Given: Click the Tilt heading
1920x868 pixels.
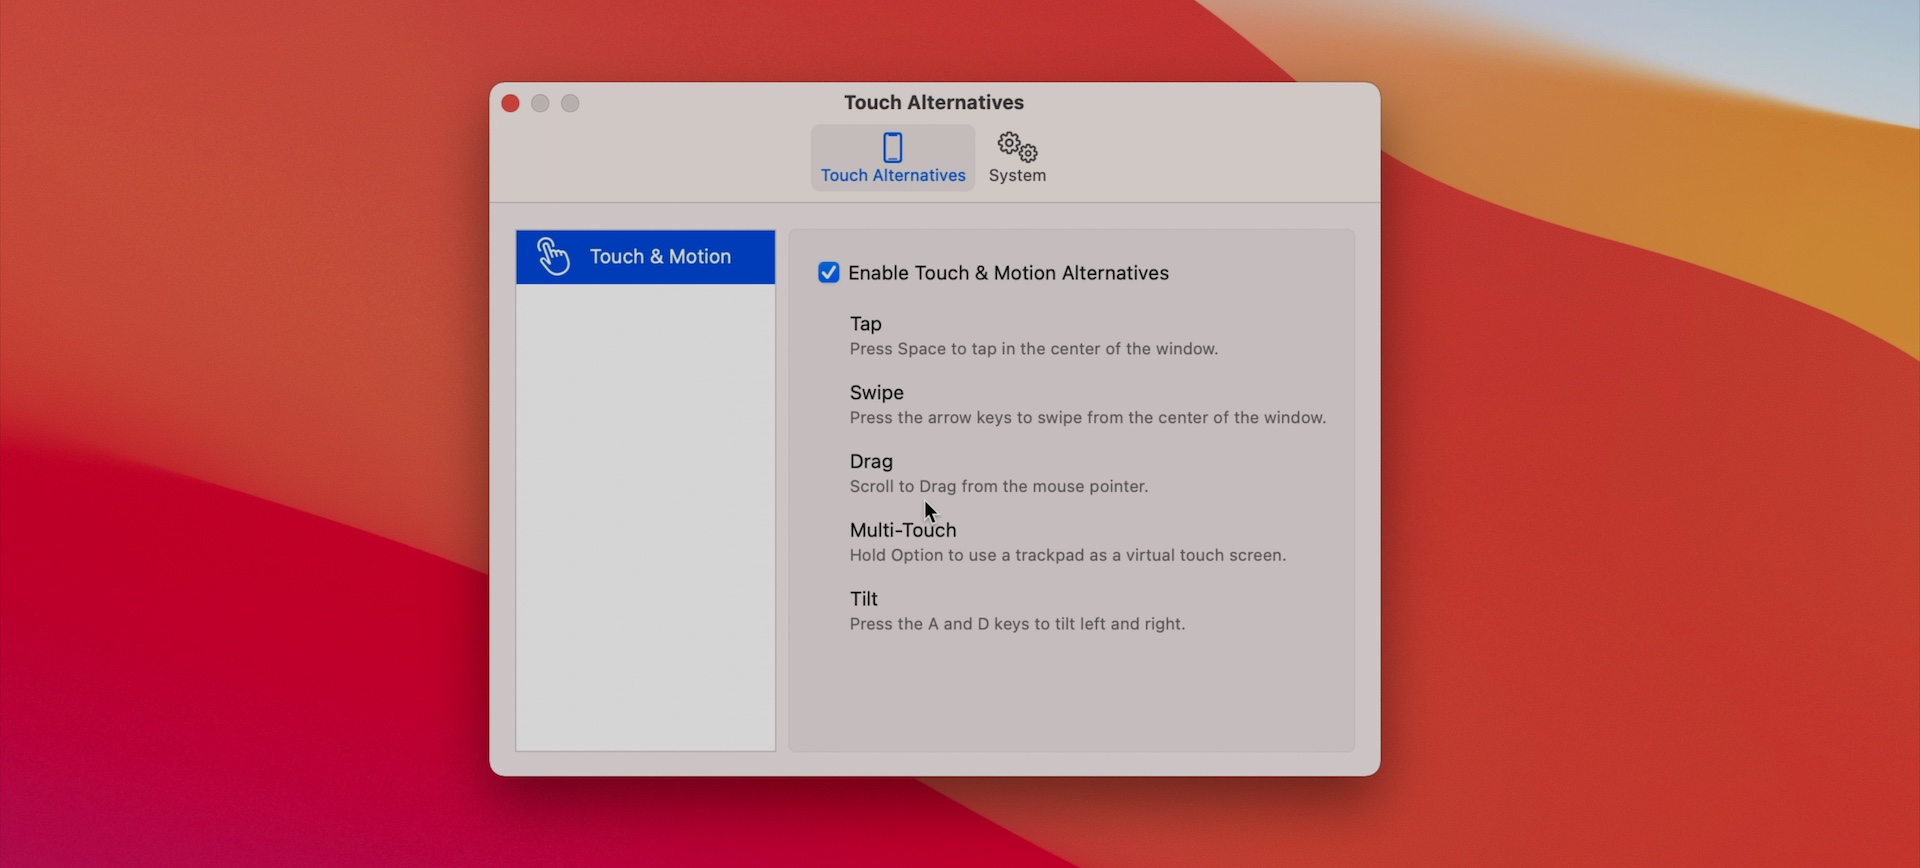Looking at the screenshot, I should tap(863, 599).
